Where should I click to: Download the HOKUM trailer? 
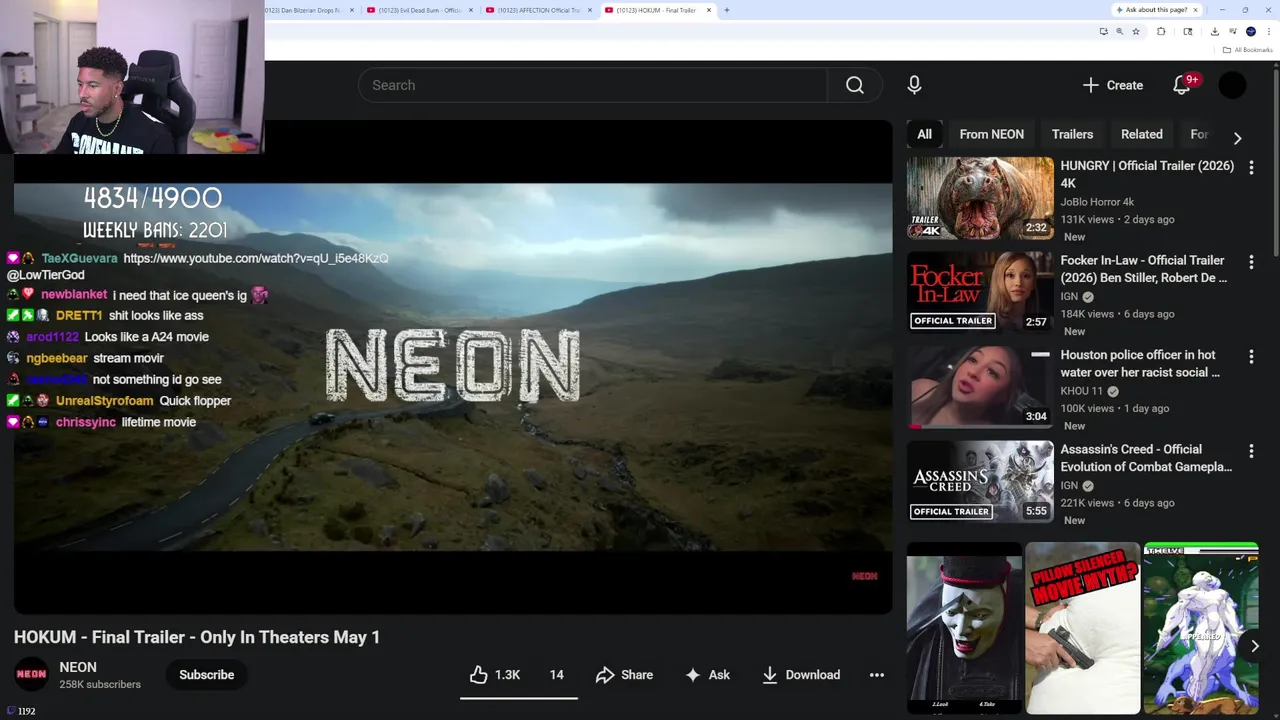pos(801,675)
